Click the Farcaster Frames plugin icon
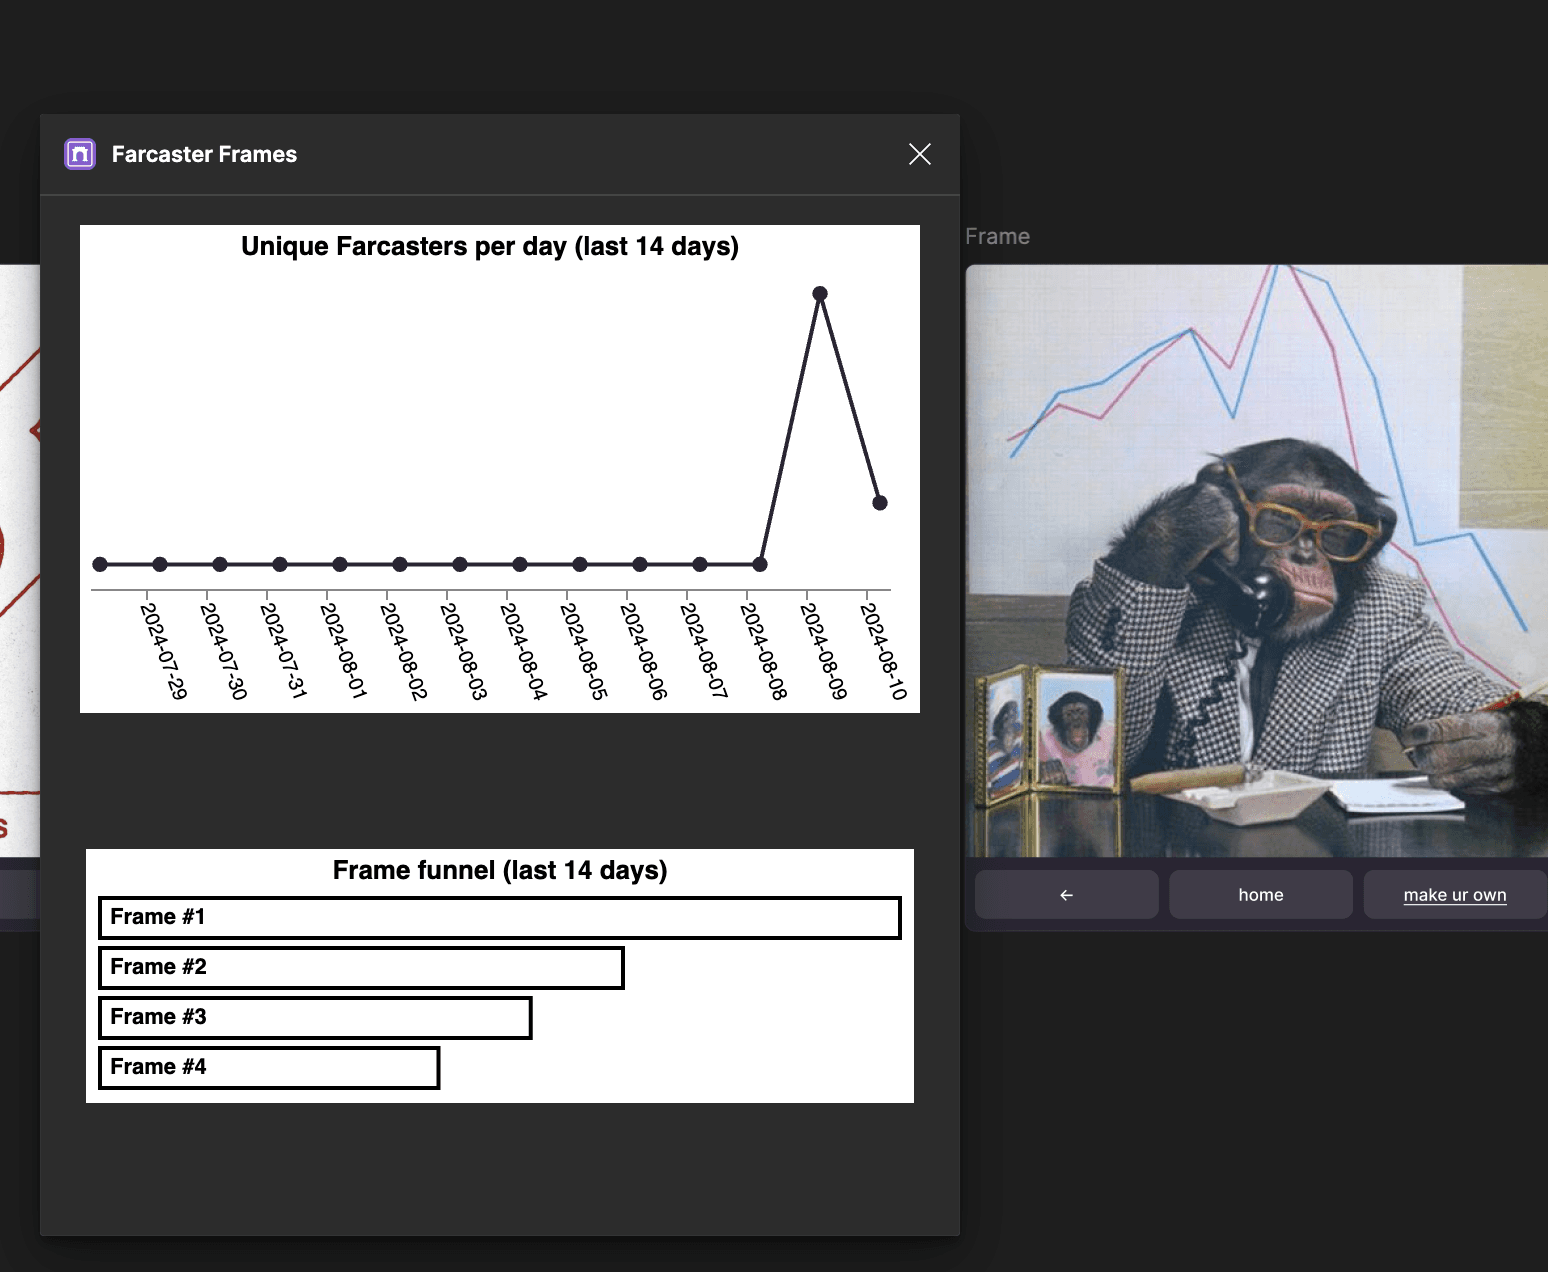Image resolution: width=1548 pixels, height=1272 pixels. click(80, 154)
